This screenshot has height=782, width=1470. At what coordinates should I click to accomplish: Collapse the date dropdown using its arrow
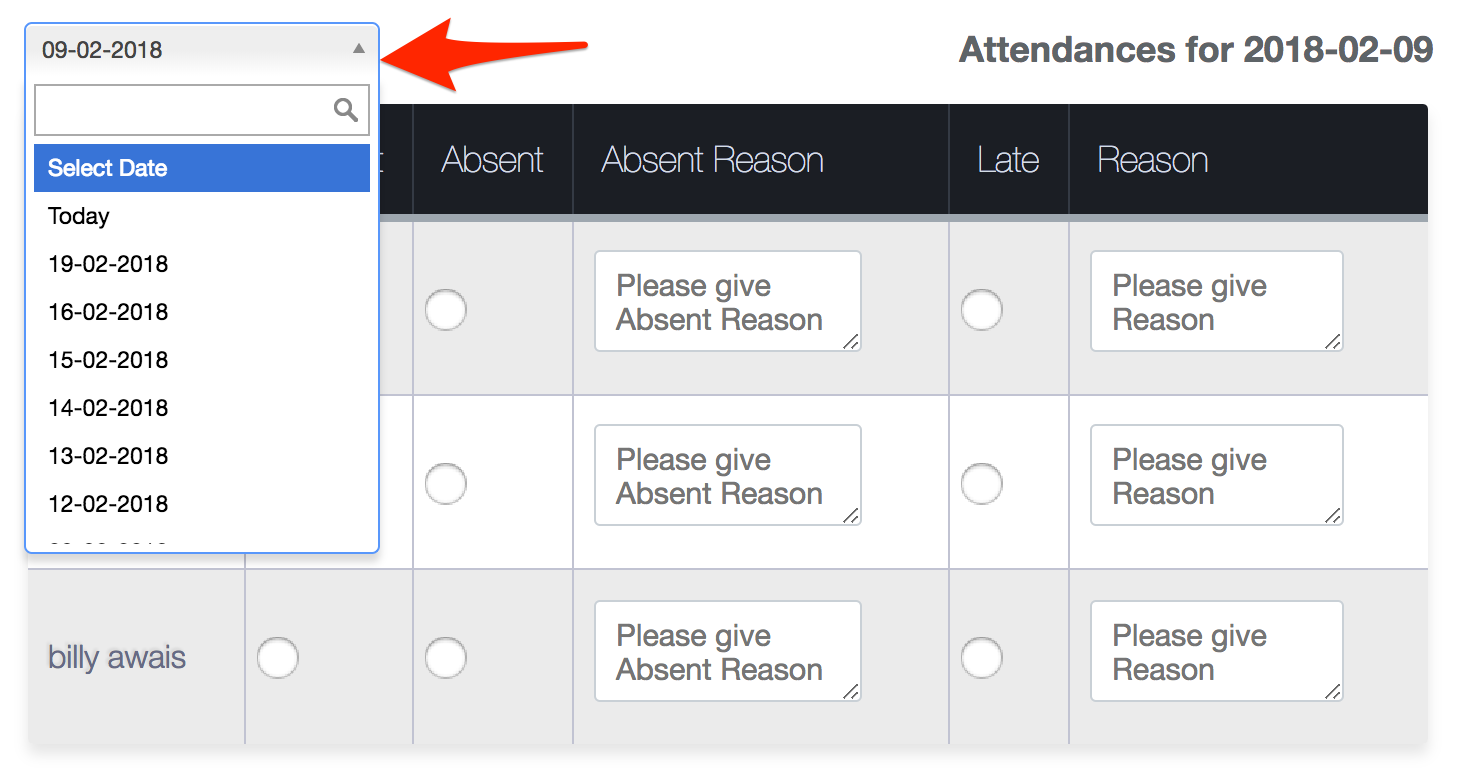(x=359, y=49)
